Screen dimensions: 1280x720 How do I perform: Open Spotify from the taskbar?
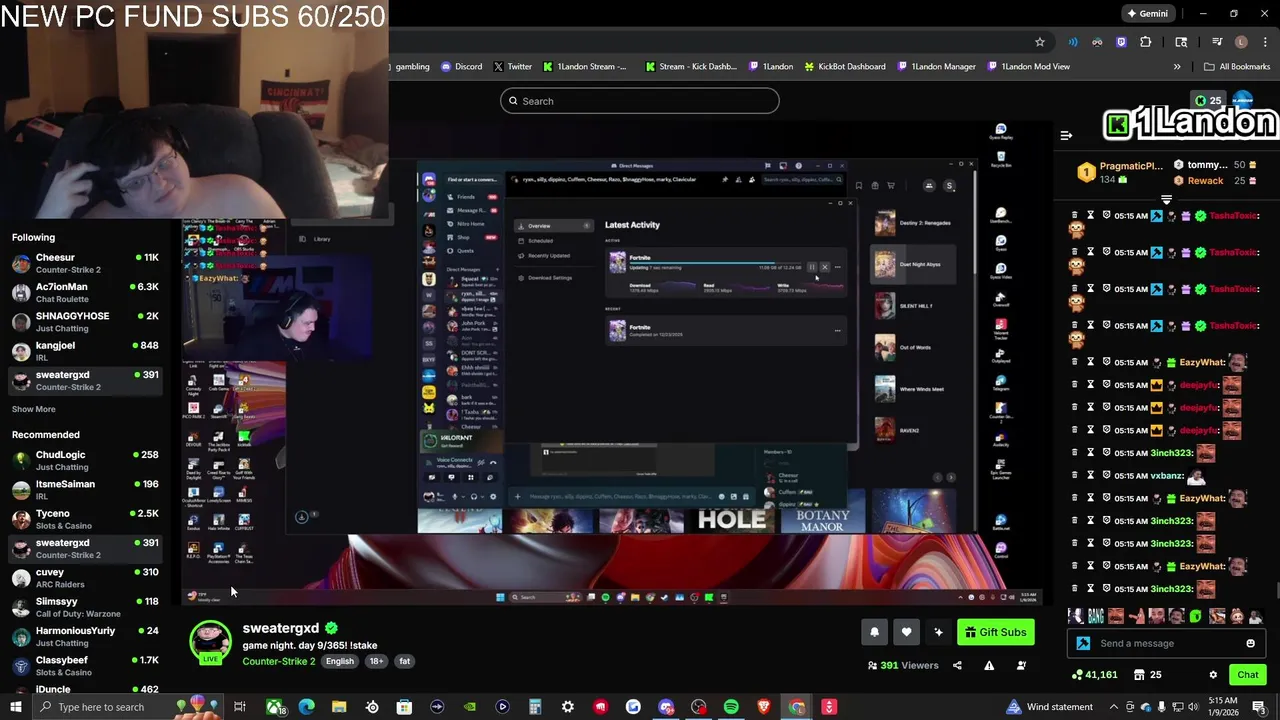pos(731,707)
